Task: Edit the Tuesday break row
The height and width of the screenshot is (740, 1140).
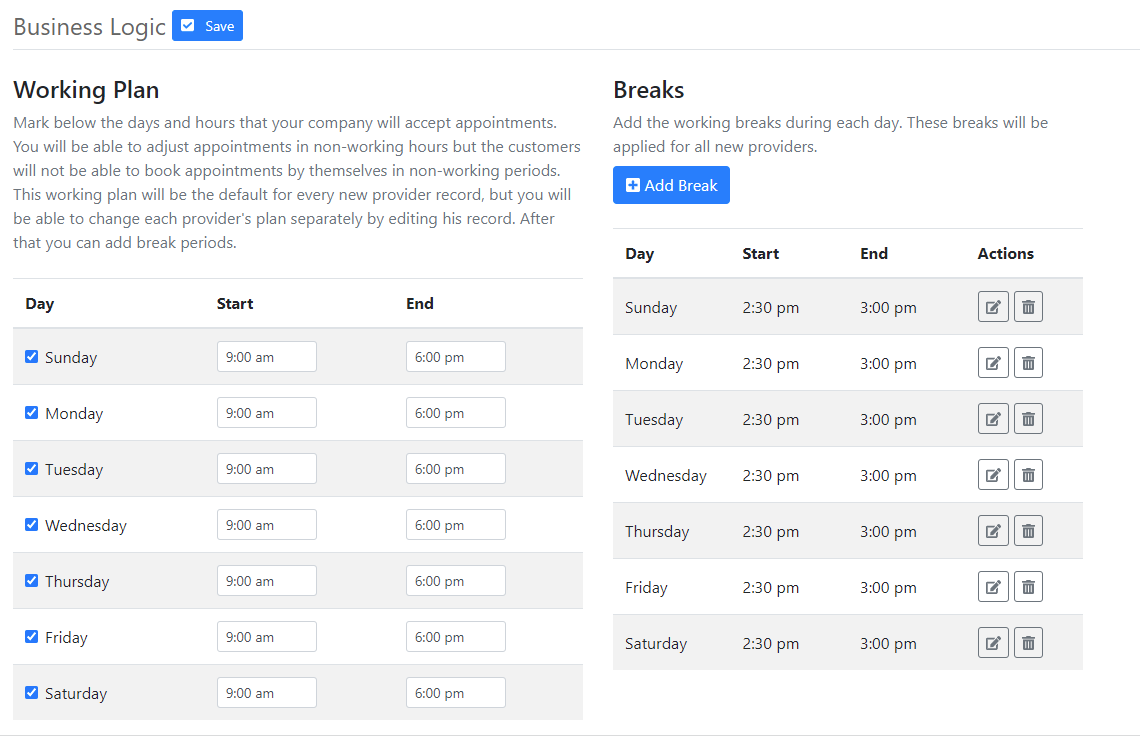Action: (x=992, y=419)
